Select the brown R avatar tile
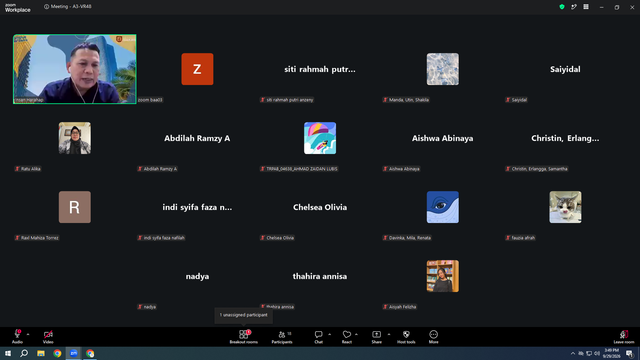This screenshot has height=360, width=640. point(75,207)
